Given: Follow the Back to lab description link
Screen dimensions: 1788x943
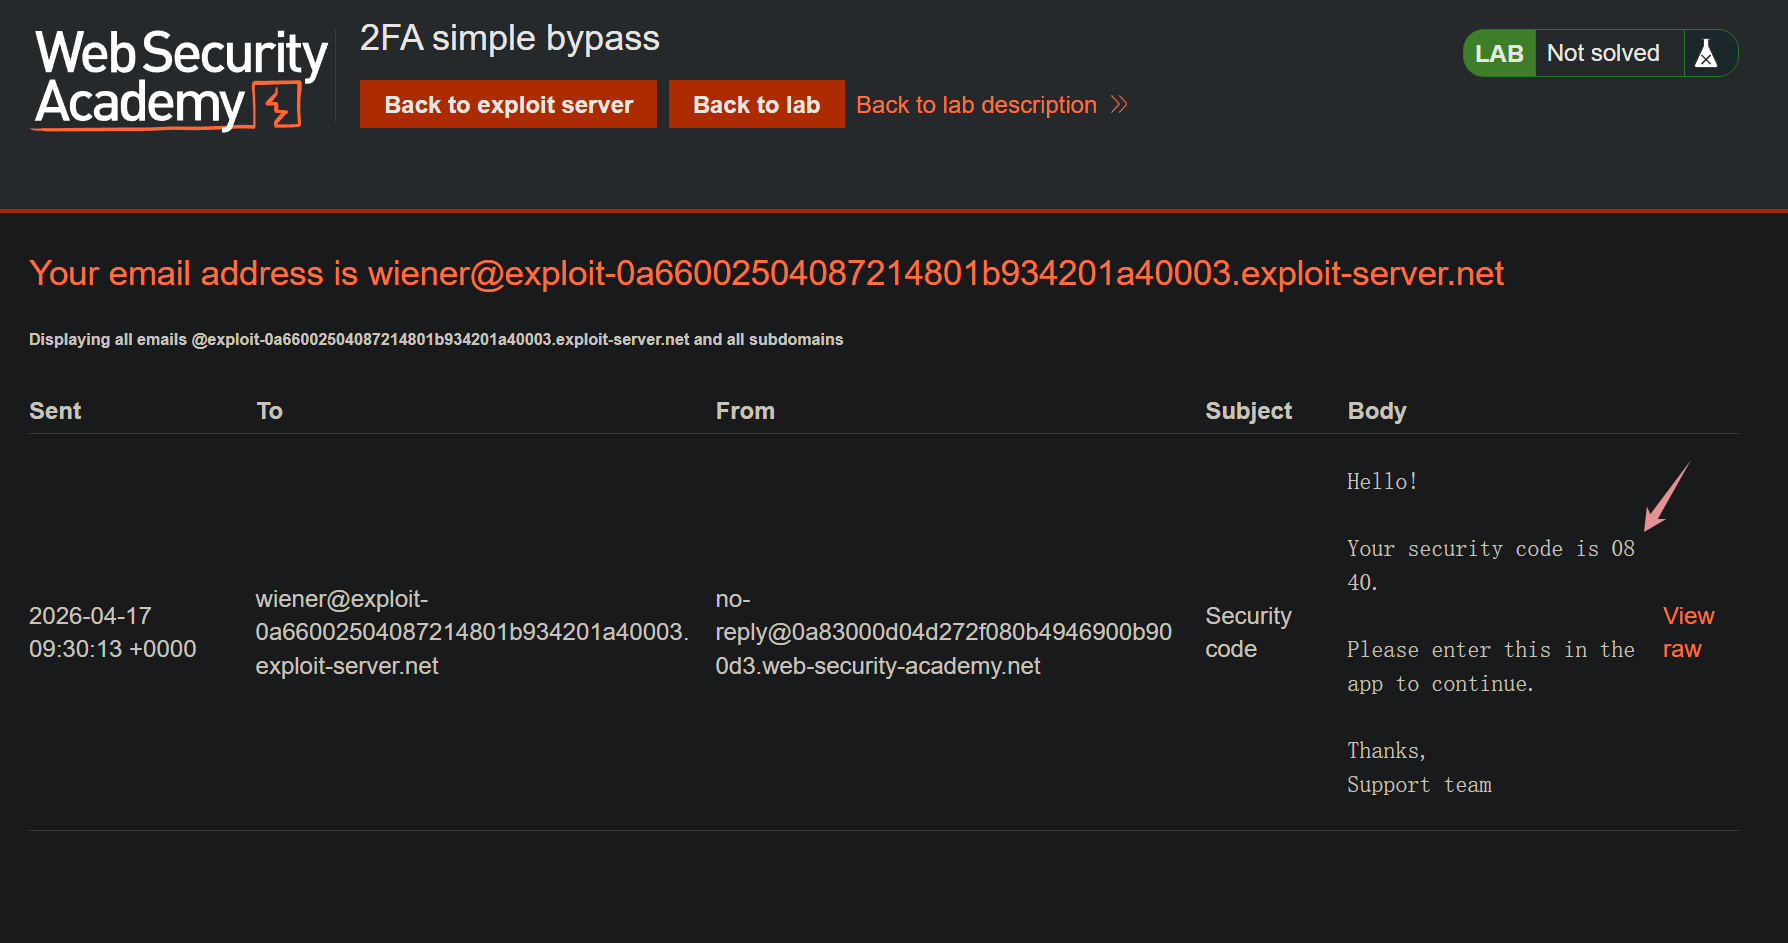Looking at the screenshot, I should (x=976, y=105).
